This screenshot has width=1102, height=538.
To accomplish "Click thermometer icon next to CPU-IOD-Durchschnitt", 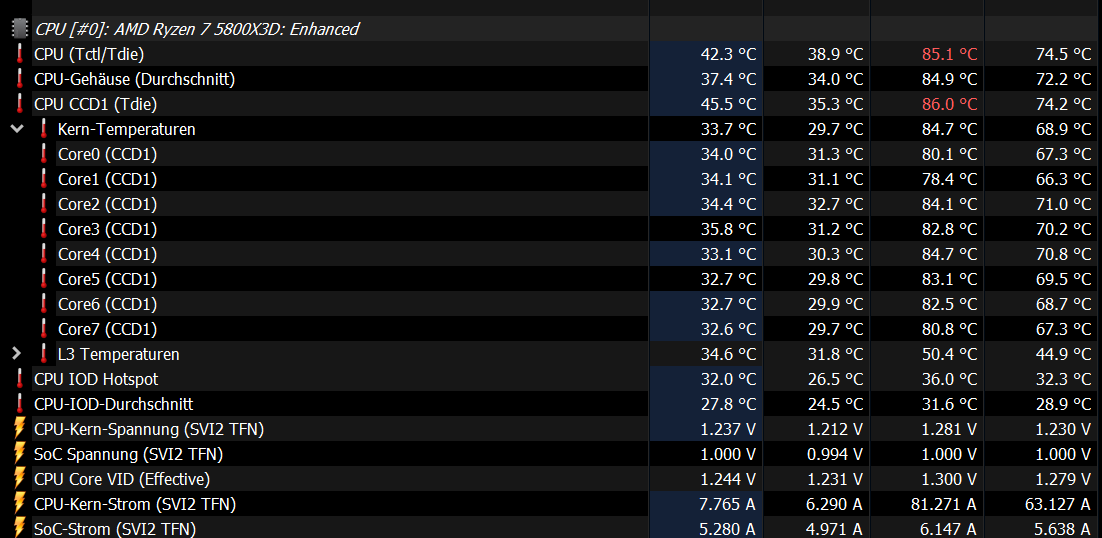I will coord(20,404).
